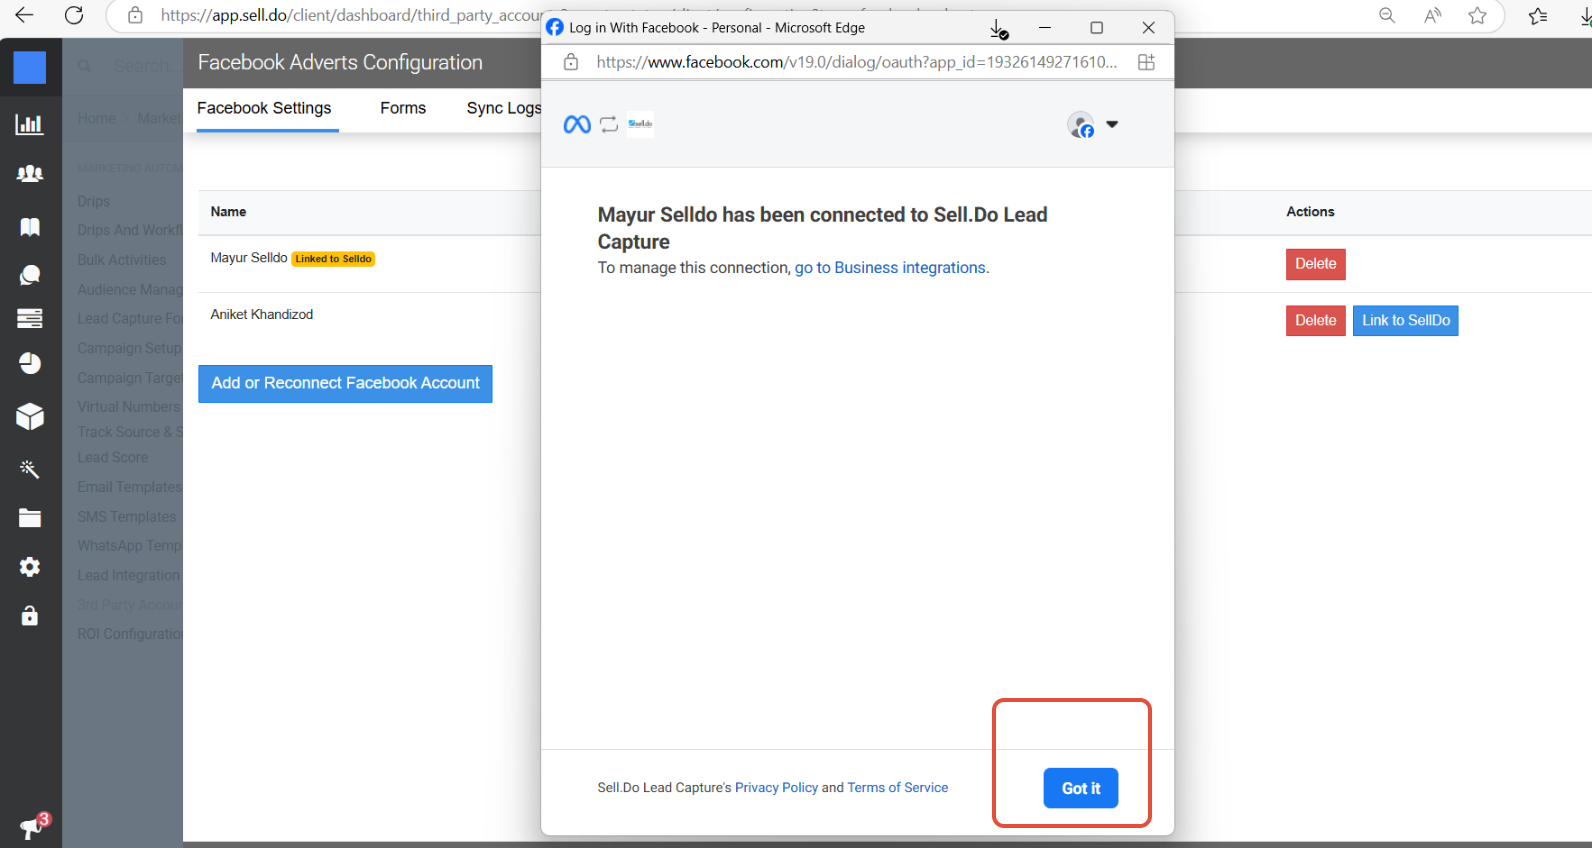The height and width of the screenshot is (848, 1592).
Task: Click Link to SellDo for Aniket Khandizod
Action: point(1405,321)
